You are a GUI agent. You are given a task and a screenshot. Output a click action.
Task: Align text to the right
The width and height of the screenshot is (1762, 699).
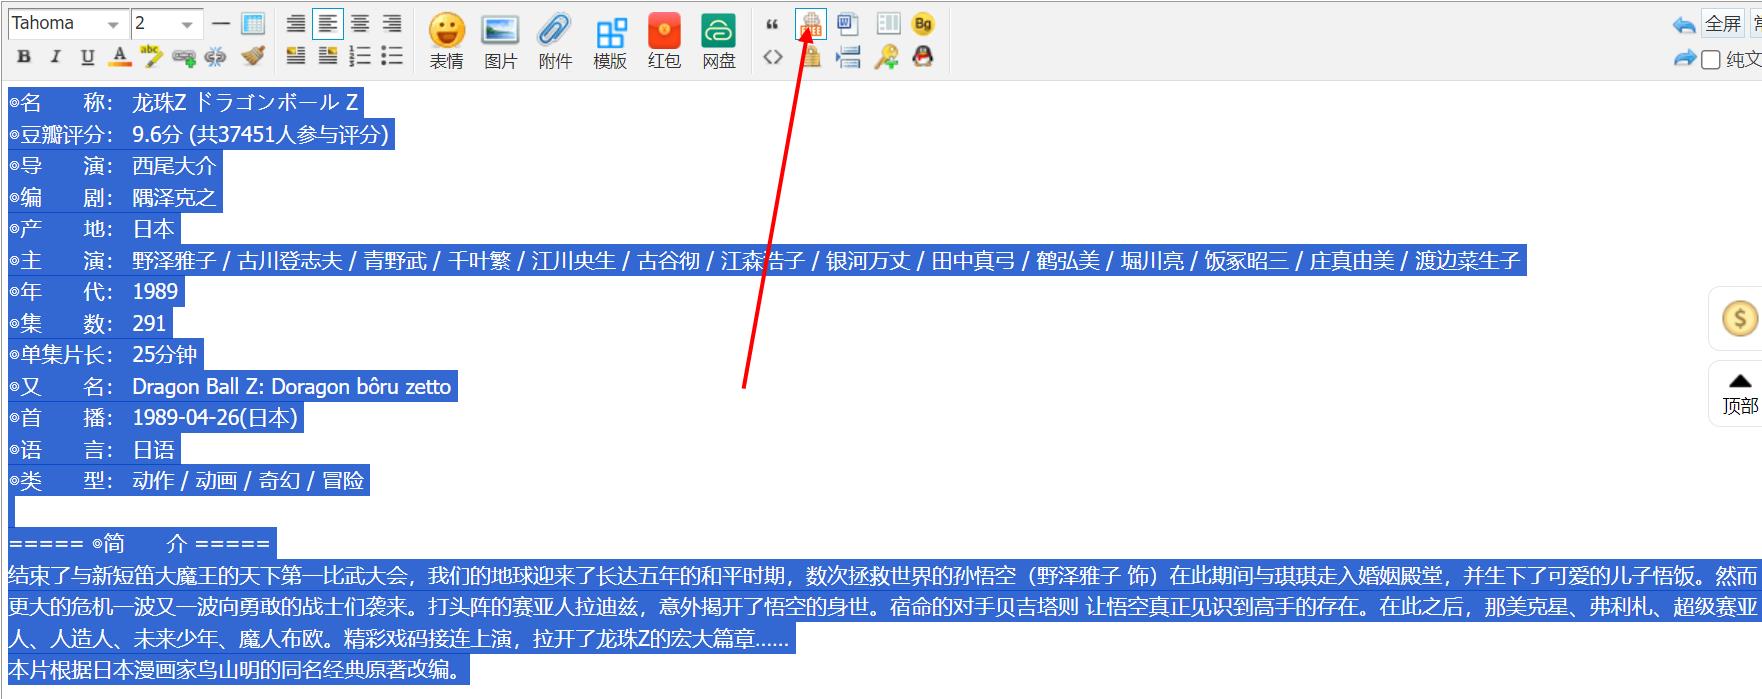tap(392, 23)
